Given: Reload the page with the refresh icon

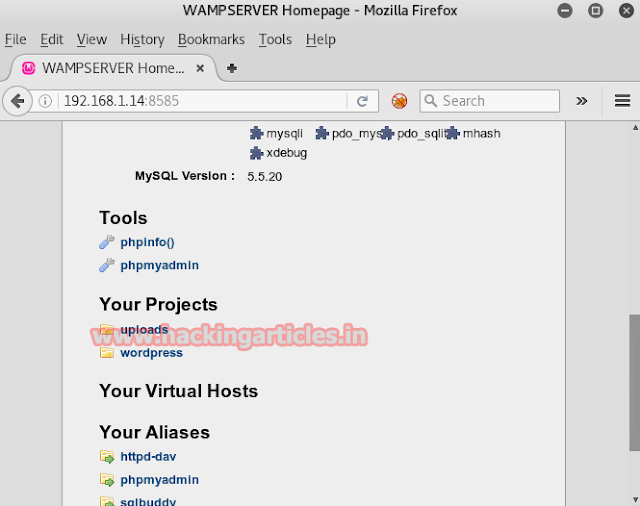Looking at the screenshot, I should pyautogui.click(x=362, y=101).
